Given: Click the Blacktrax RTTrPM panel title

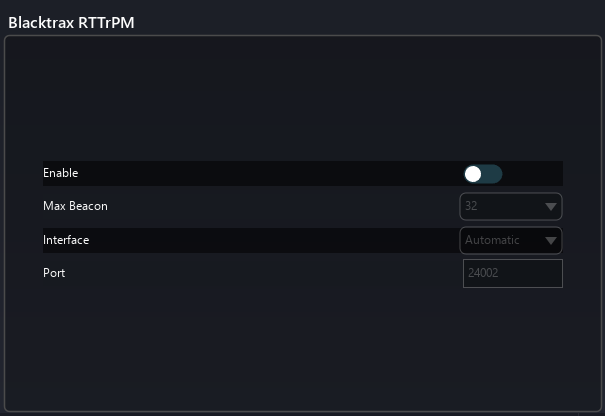Looking at the screenshot, I should 71,22.
